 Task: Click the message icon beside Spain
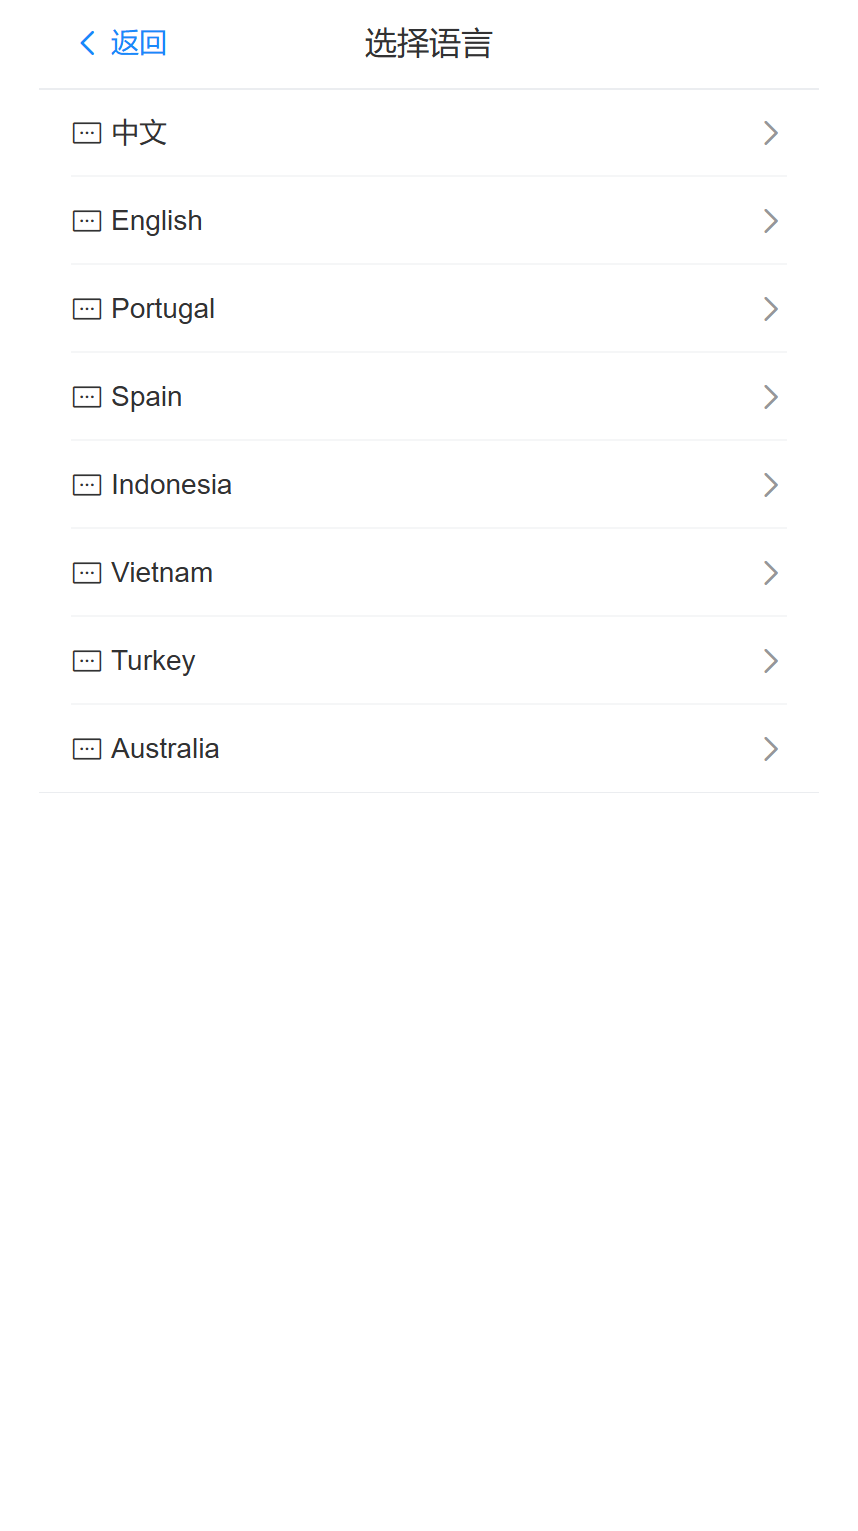click(87, 397)
